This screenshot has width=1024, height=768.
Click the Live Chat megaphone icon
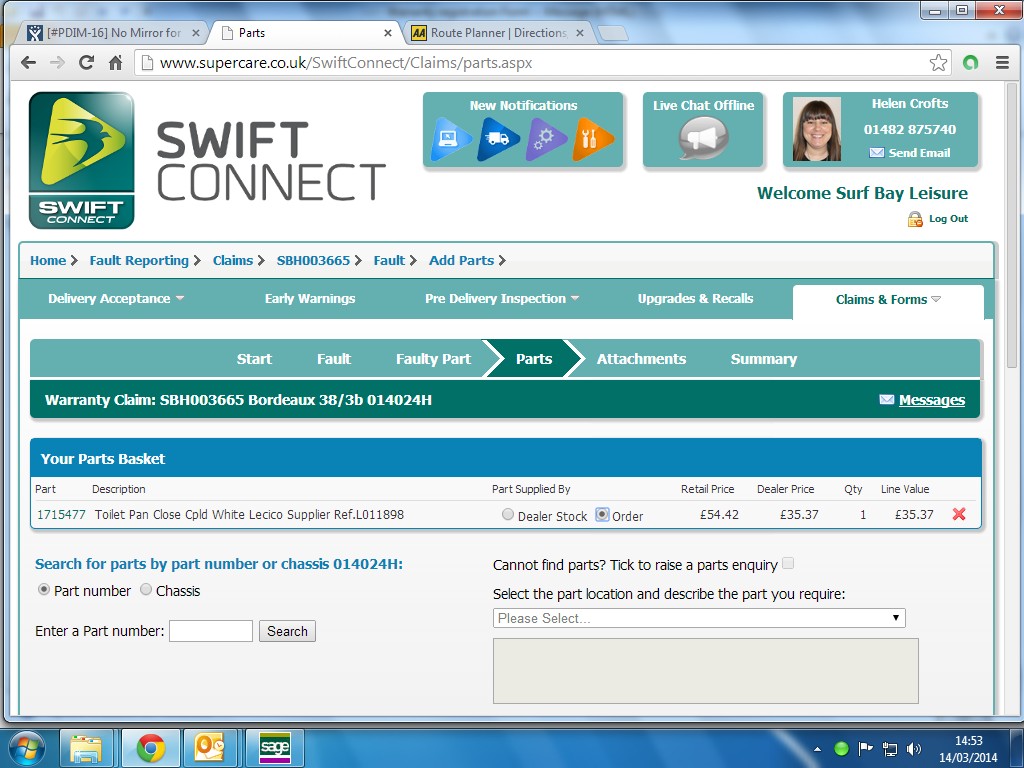click(x=703, y=138)
